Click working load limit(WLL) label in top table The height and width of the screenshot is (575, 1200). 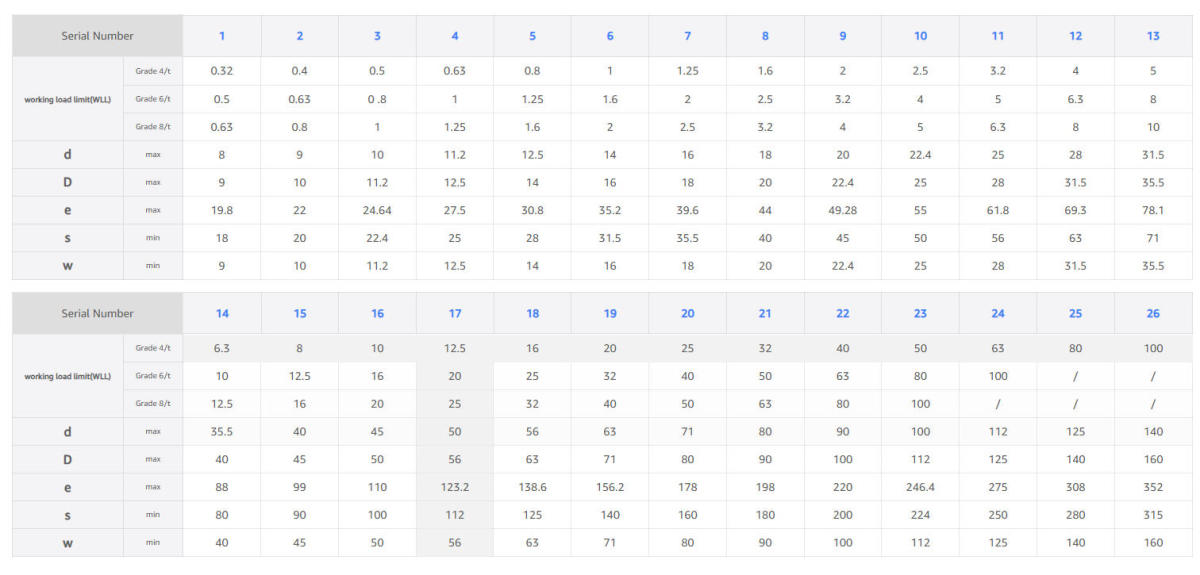(x=68, y=99)
